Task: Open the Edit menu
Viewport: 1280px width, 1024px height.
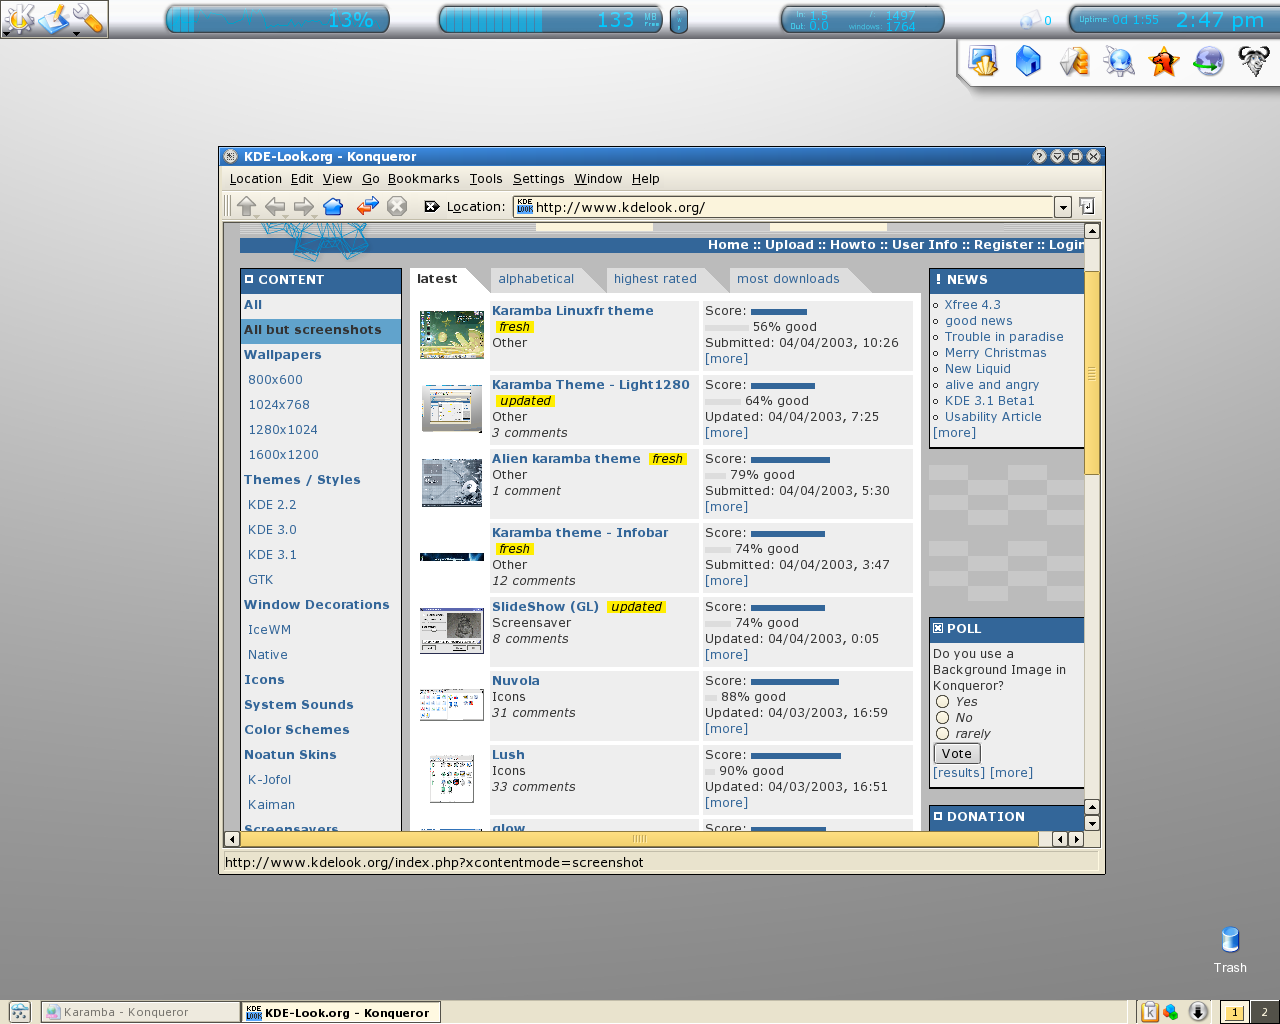Action: pos(302,179)
